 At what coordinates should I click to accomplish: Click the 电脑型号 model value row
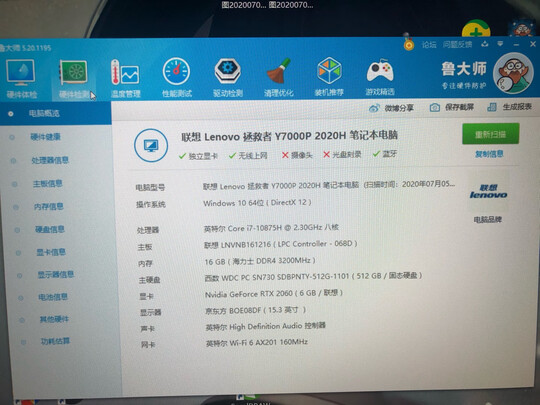click(329, 185)
